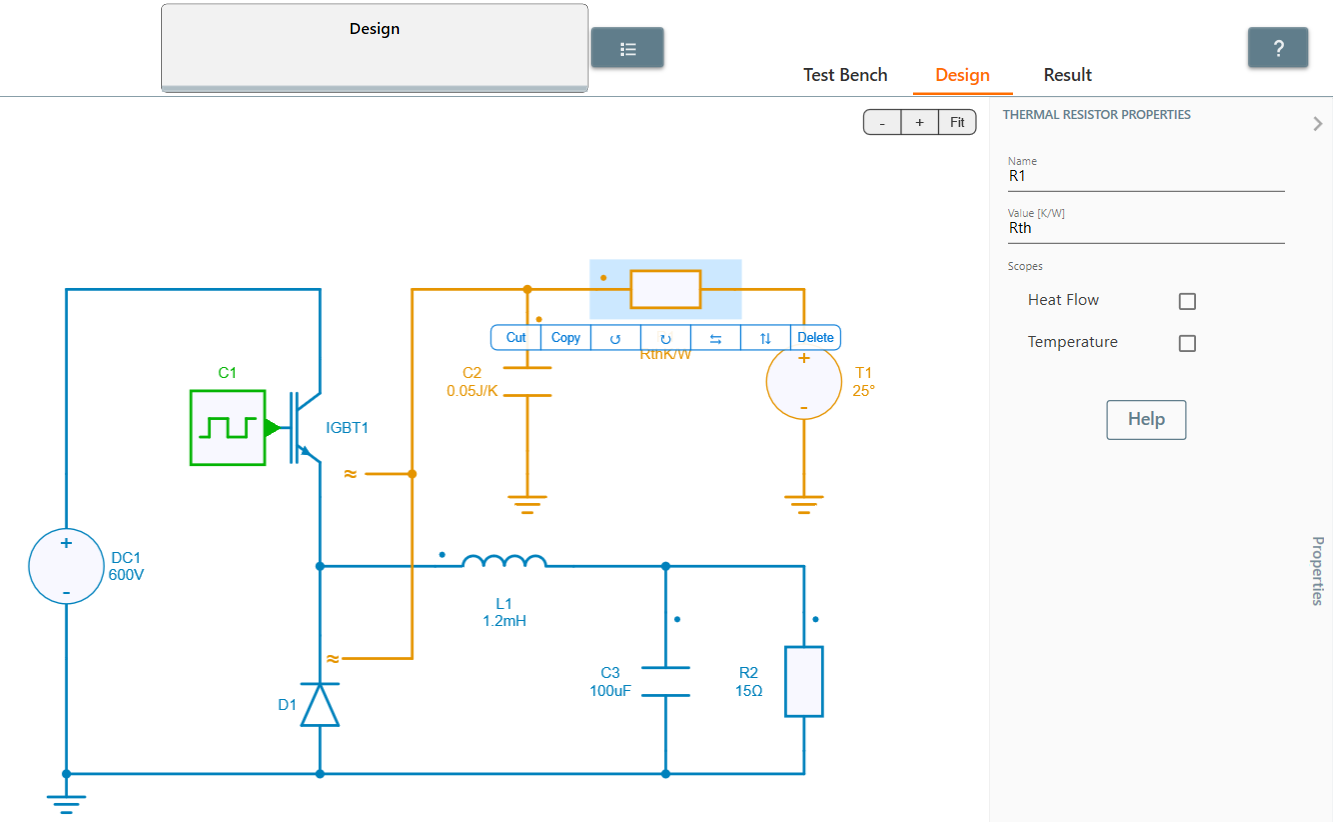Flip the selected component vertically

pos(765,338)
